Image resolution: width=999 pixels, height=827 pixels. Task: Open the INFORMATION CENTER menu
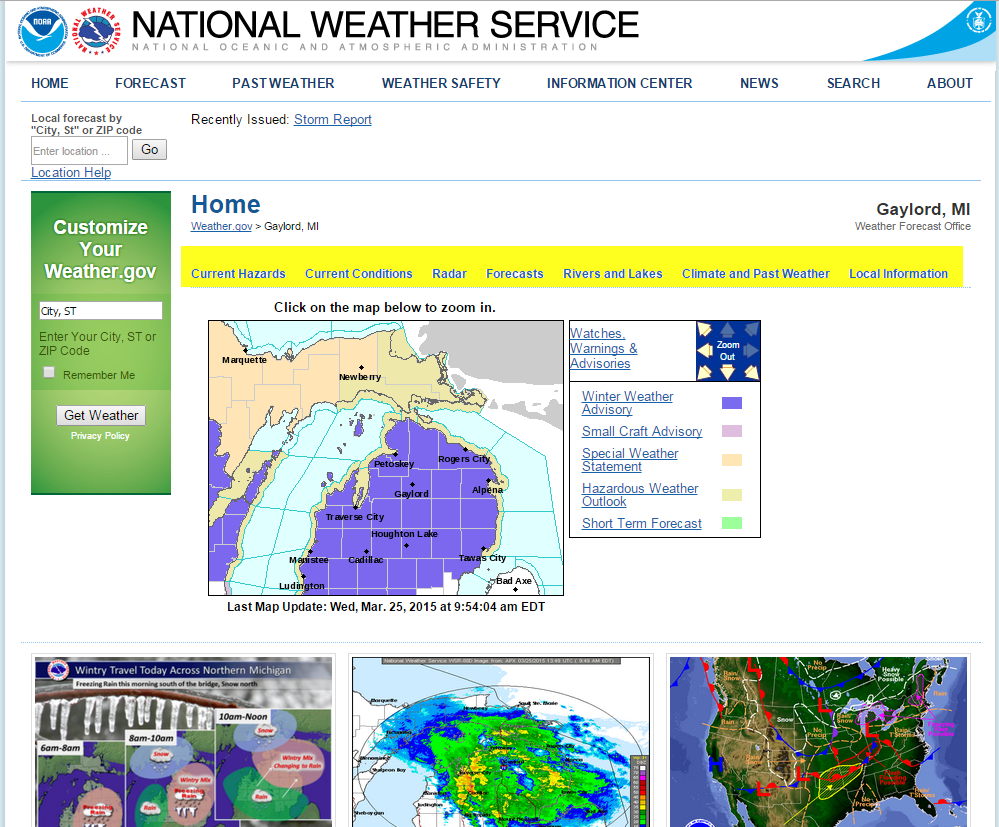619,83
